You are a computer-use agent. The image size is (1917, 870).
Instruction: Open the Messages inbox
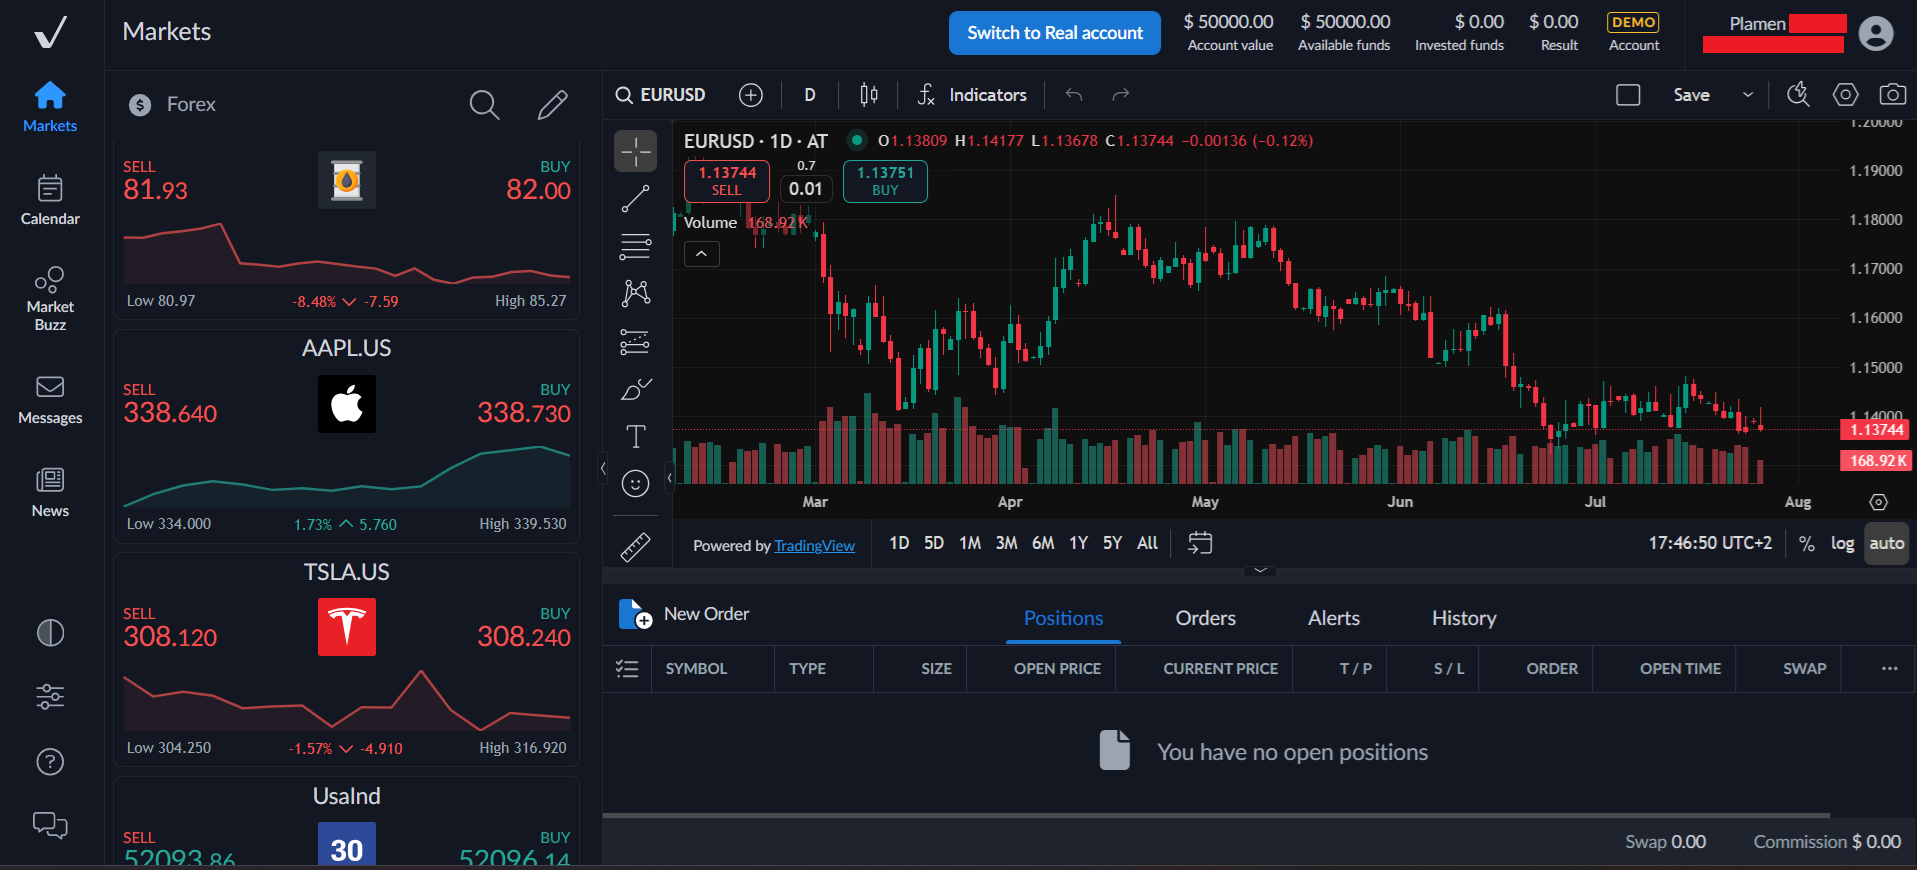(x=50, y=400)
